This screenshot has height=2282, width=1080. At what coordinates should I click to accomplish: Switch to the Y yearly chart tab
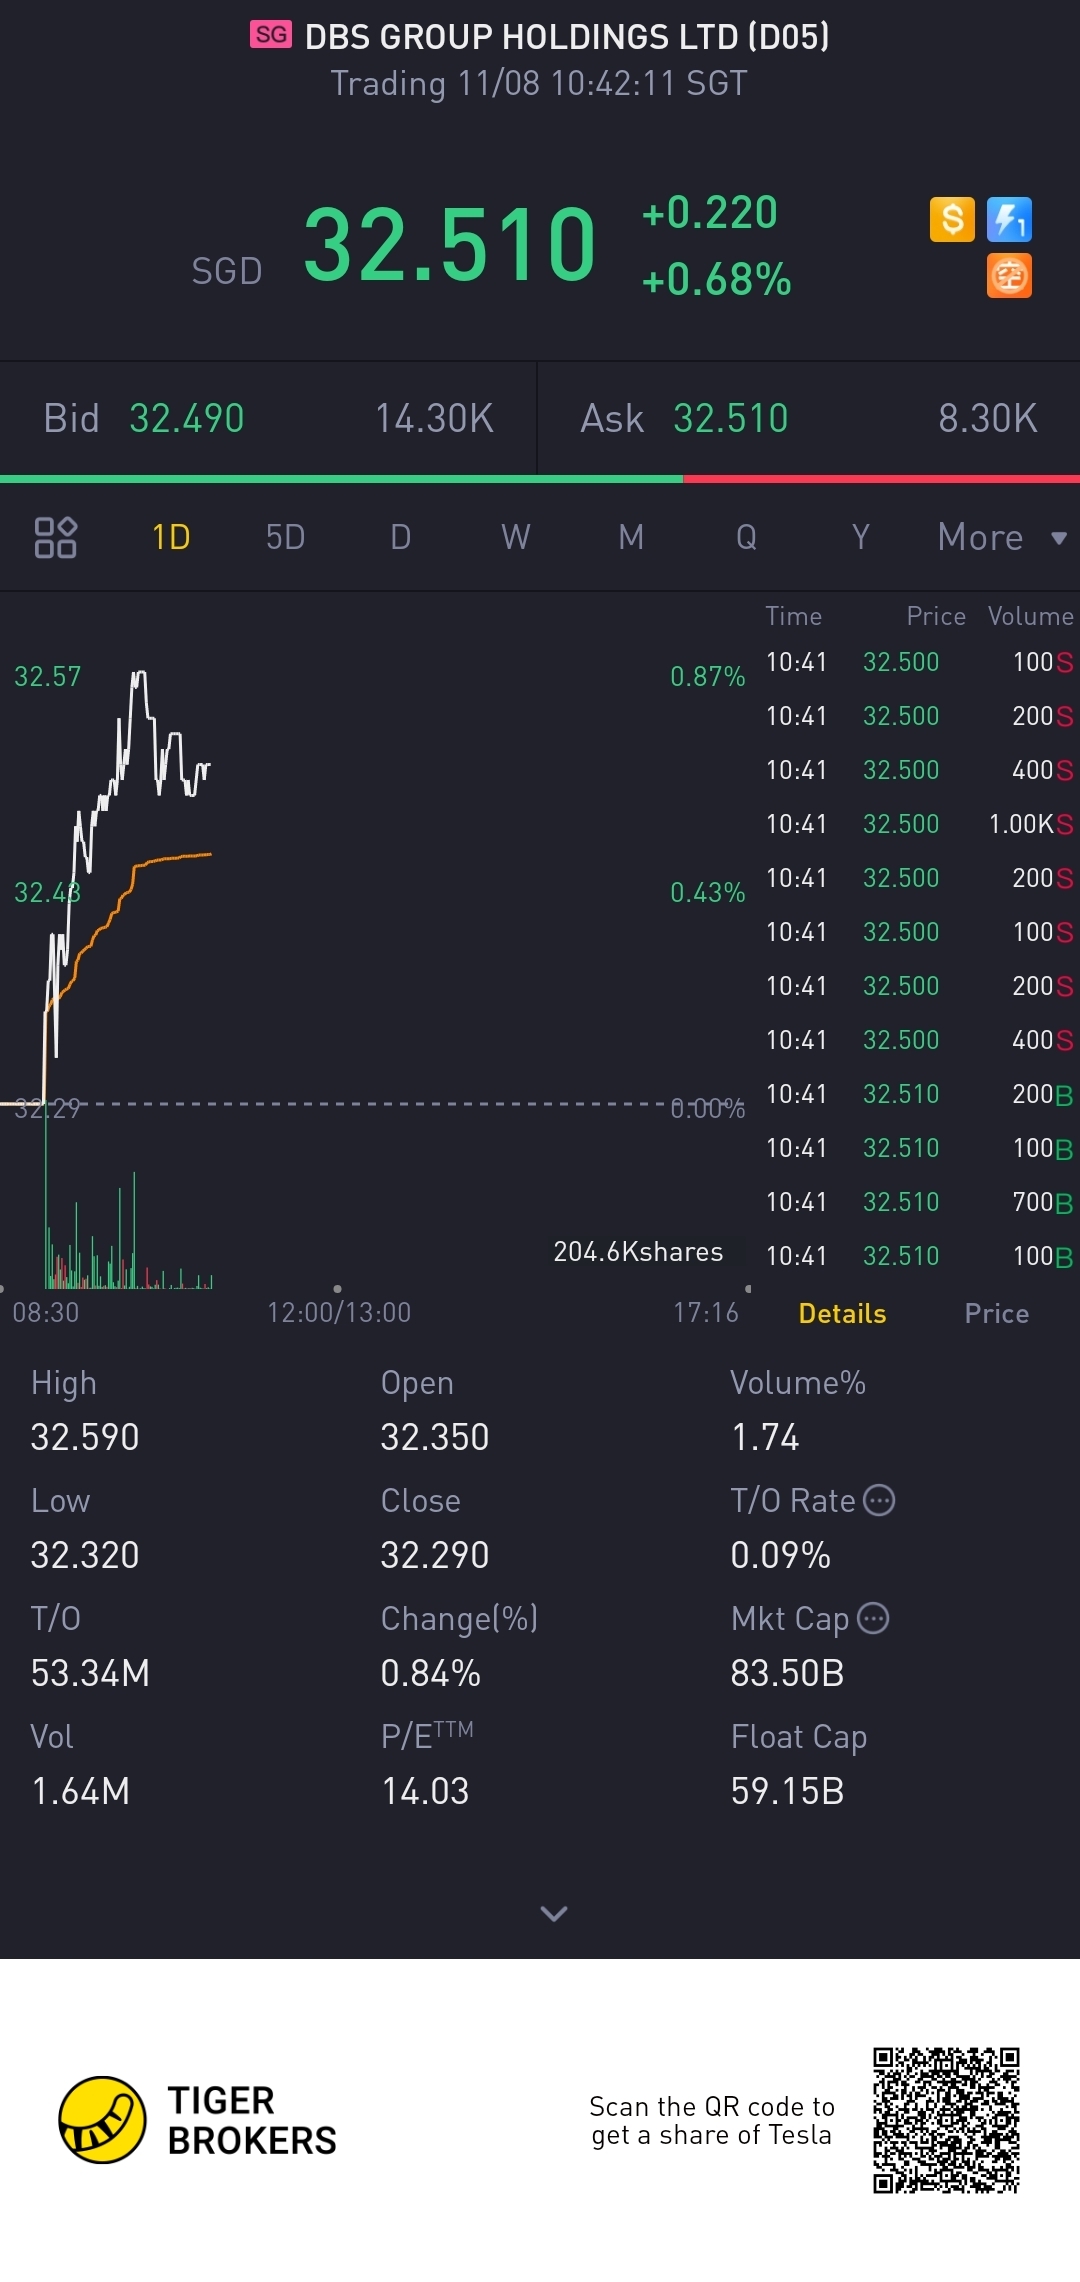point(860,537)
